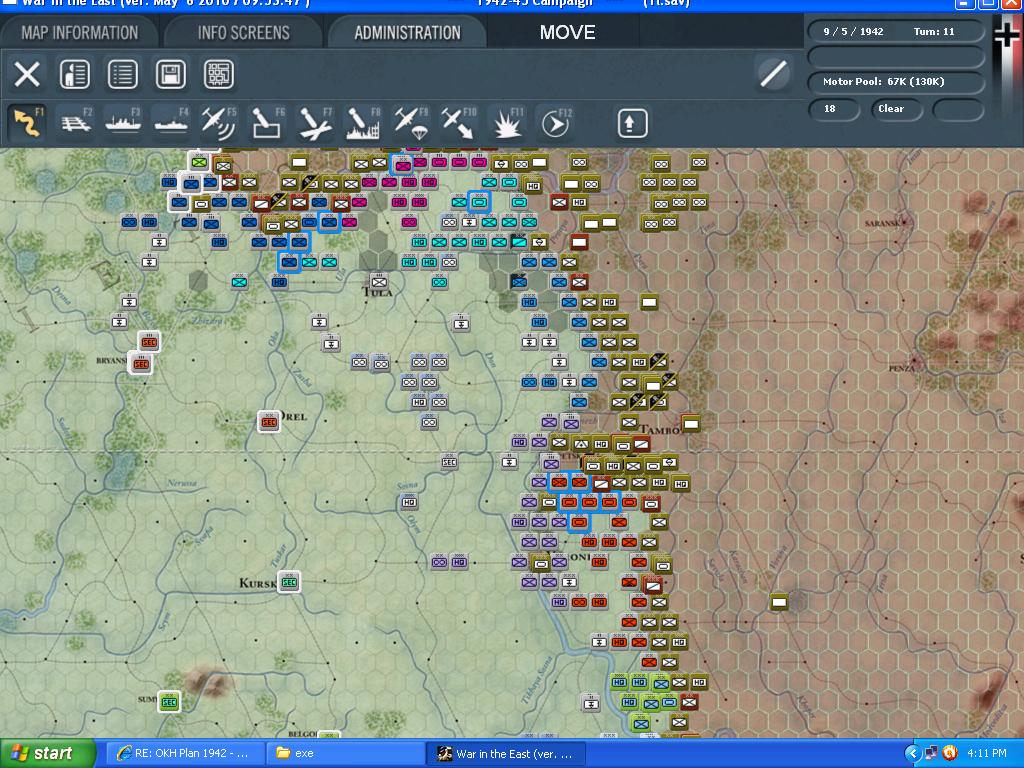Open the list options icon

pyautogui.click(x=123, y=74)
